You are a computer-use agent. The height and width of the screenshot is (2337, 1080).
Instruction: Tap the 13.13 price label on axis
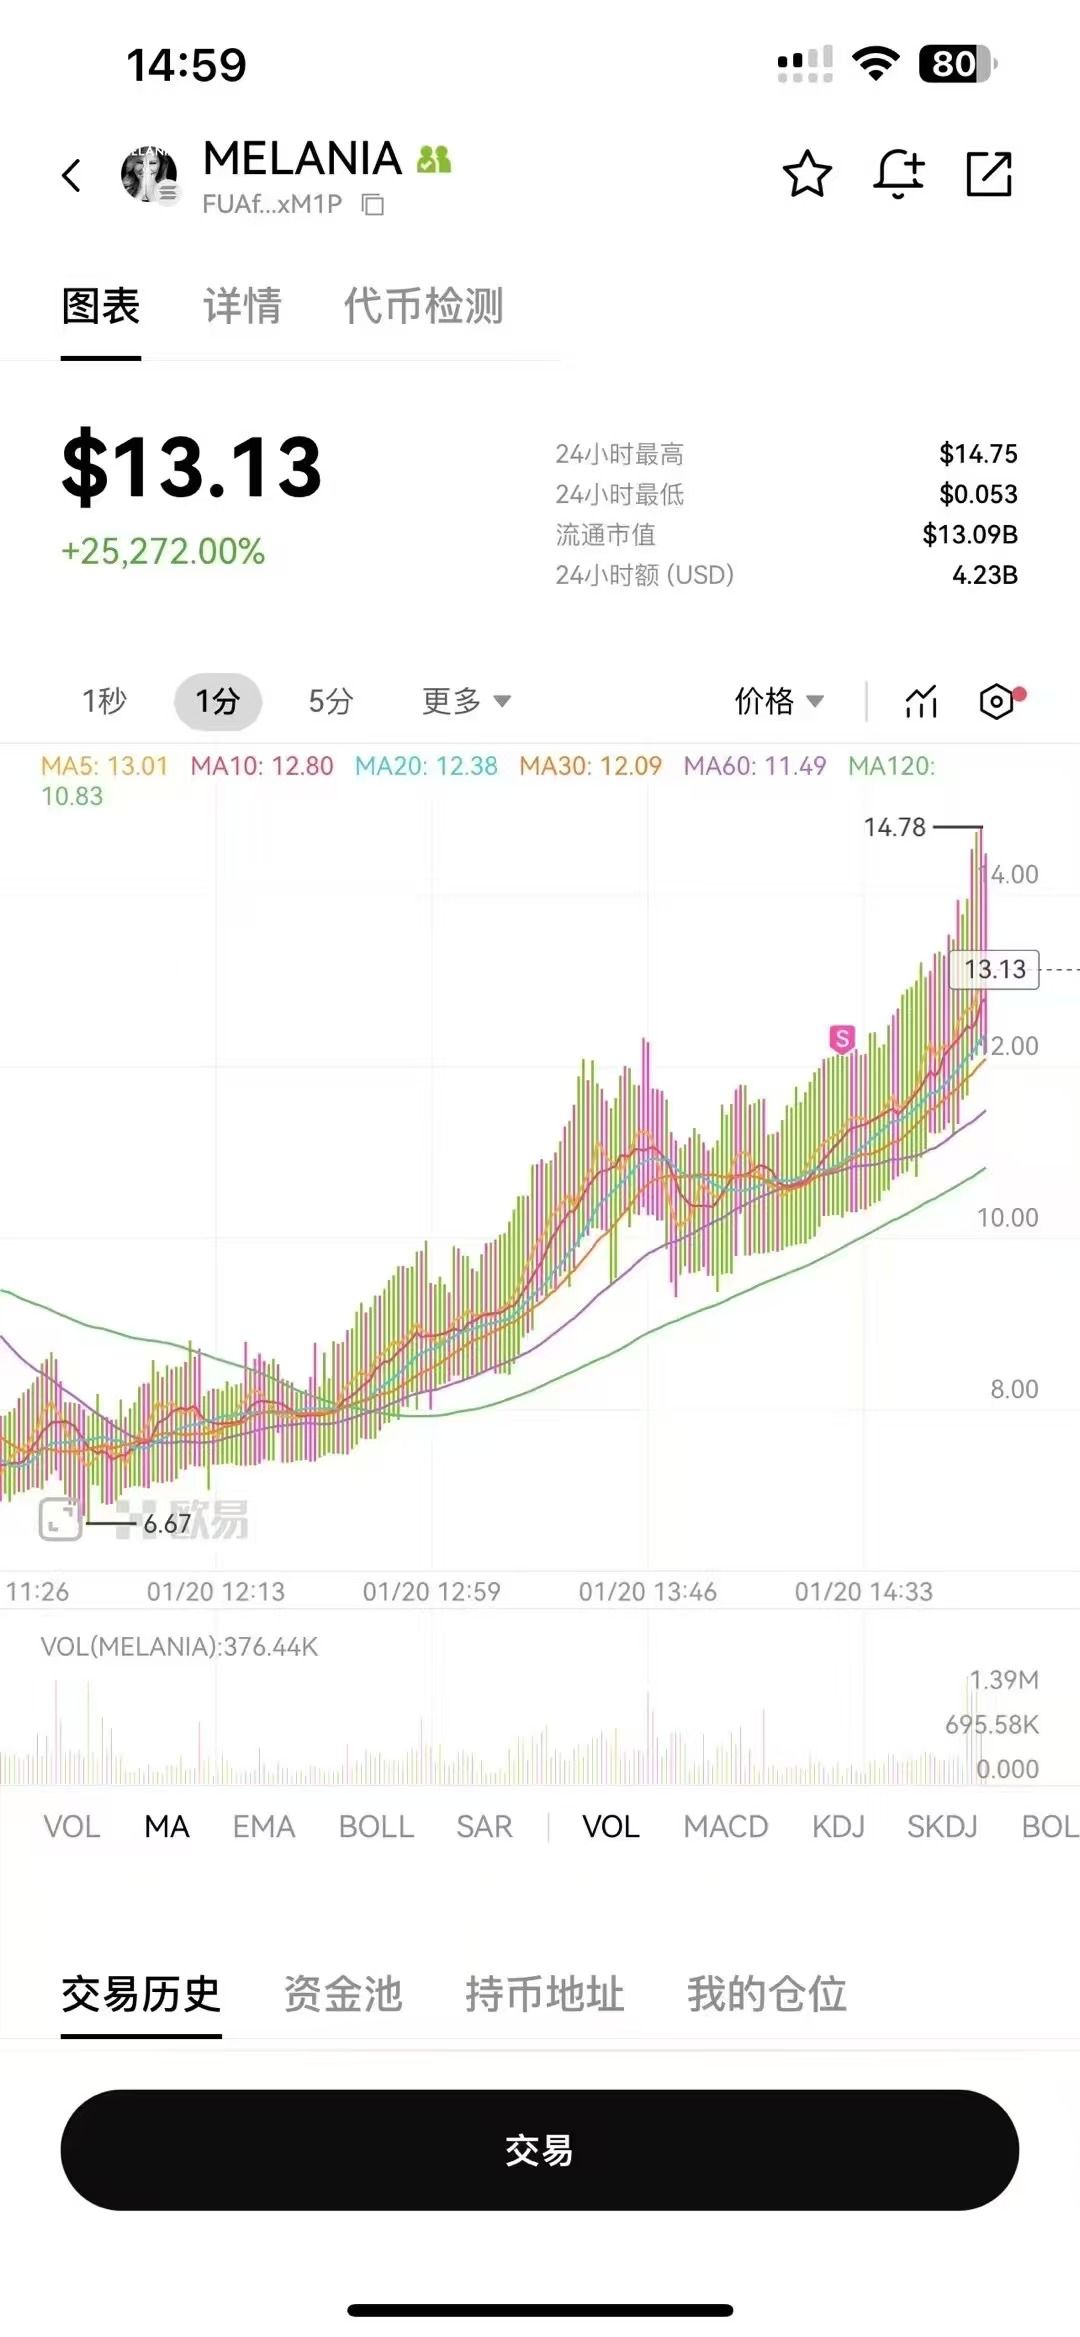[x=996, y=969]
